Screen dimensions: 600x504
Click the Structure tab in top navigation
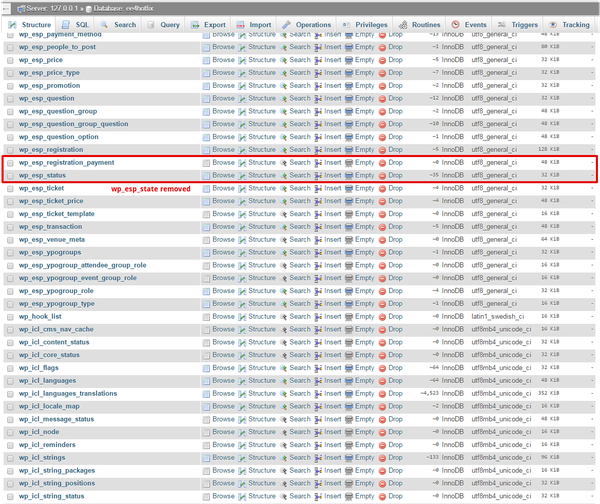coord(29,25)
